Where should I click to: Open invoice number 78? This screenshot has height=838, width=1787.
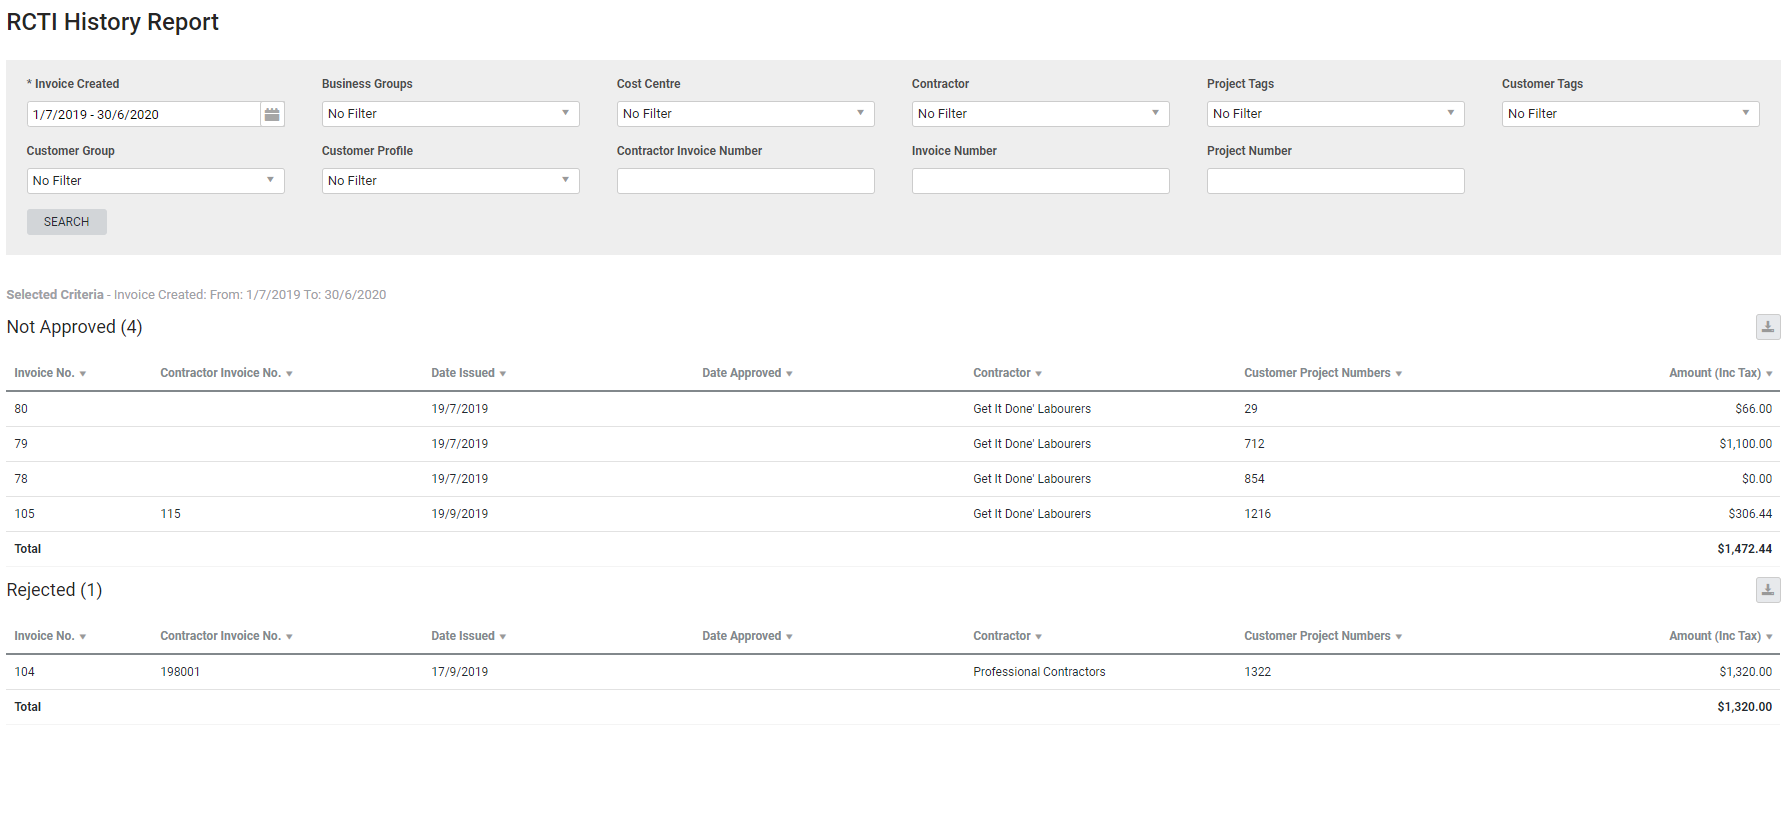click(21, 479)
